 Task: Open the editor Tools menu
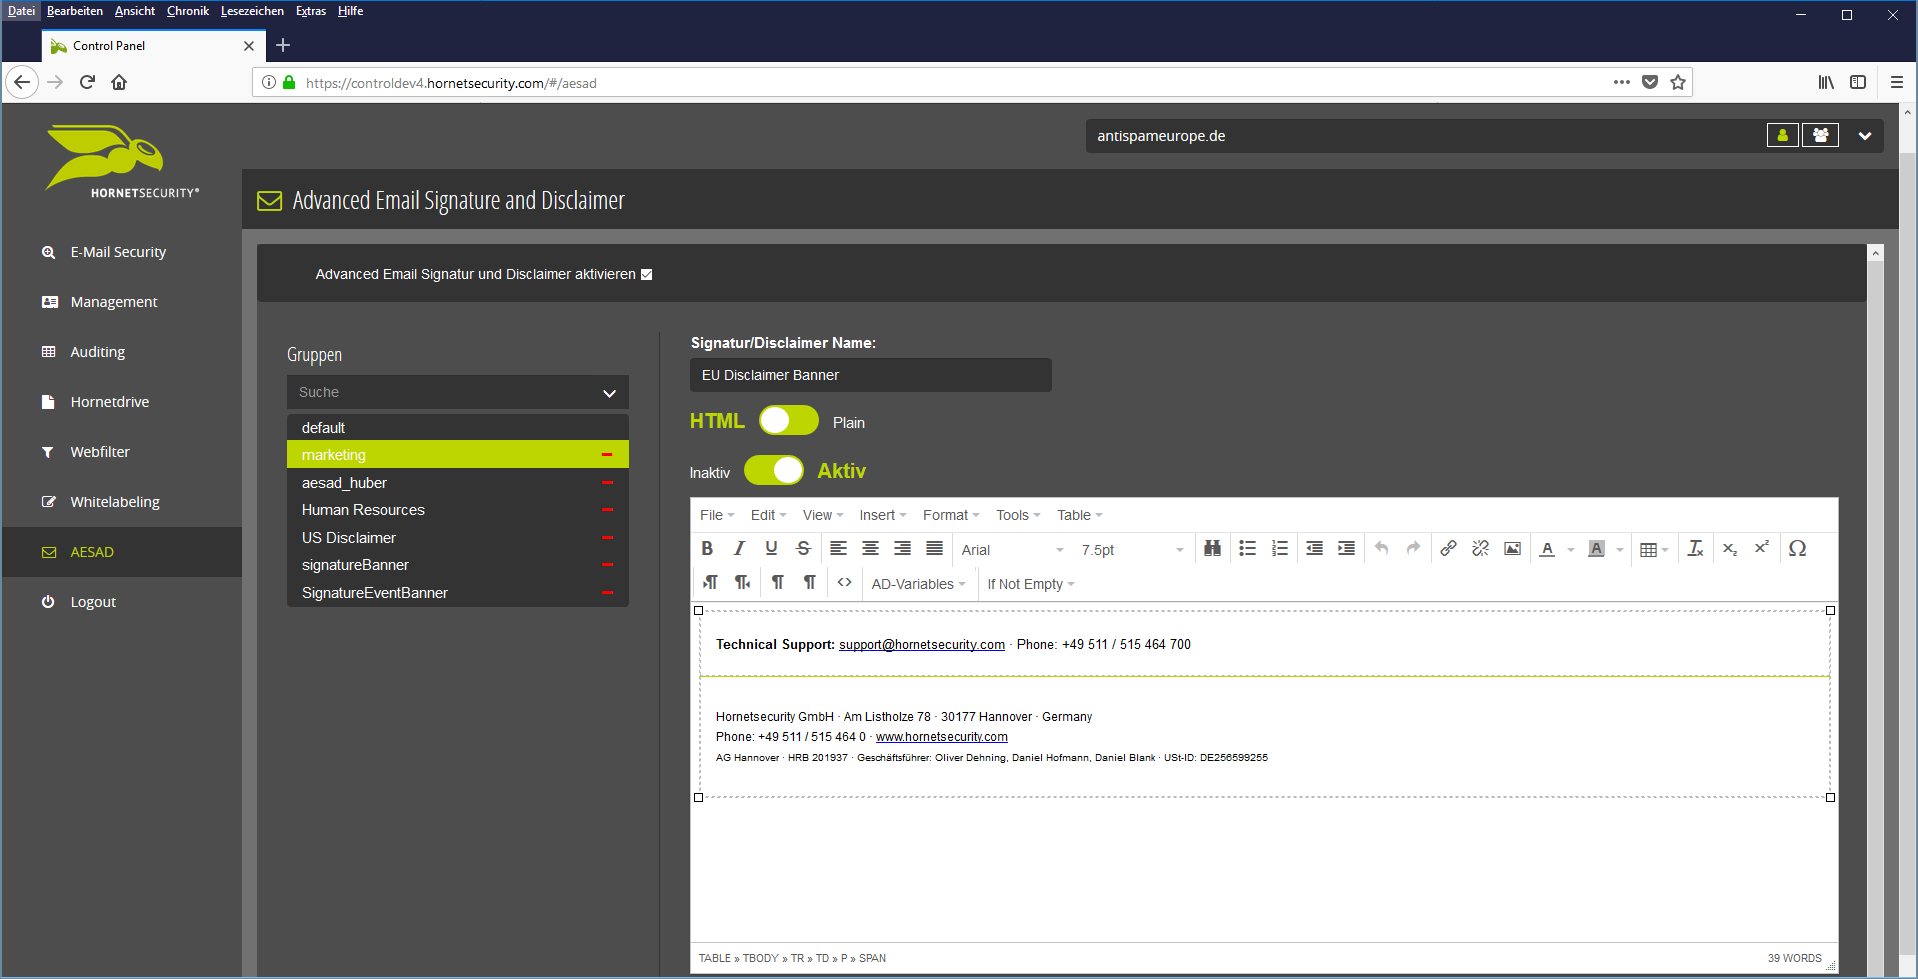click(1017, 515)
